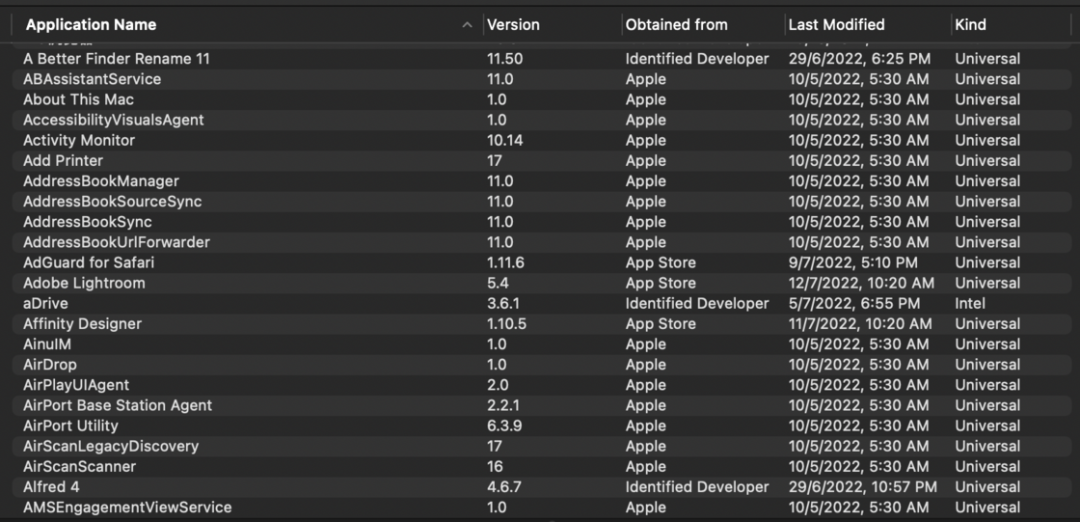This screenshot has width=1080, height=522.
Task: Click the AirPort Utility entry
Action: (x=70, y=426)
